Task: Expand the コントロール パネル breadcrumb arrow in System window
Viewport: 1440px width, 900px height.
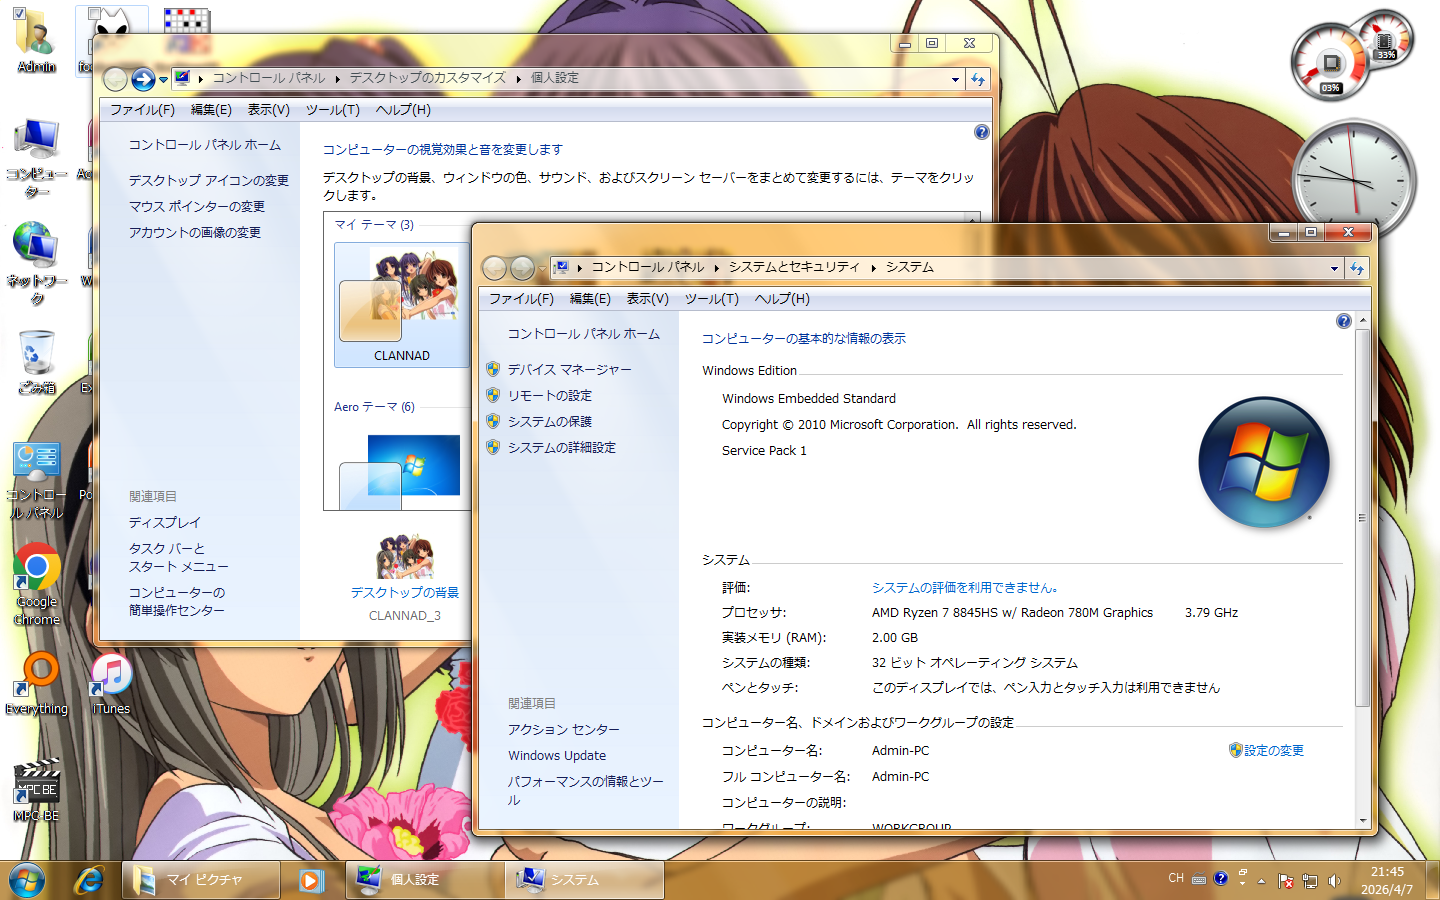Action: (x=717, y=268)
